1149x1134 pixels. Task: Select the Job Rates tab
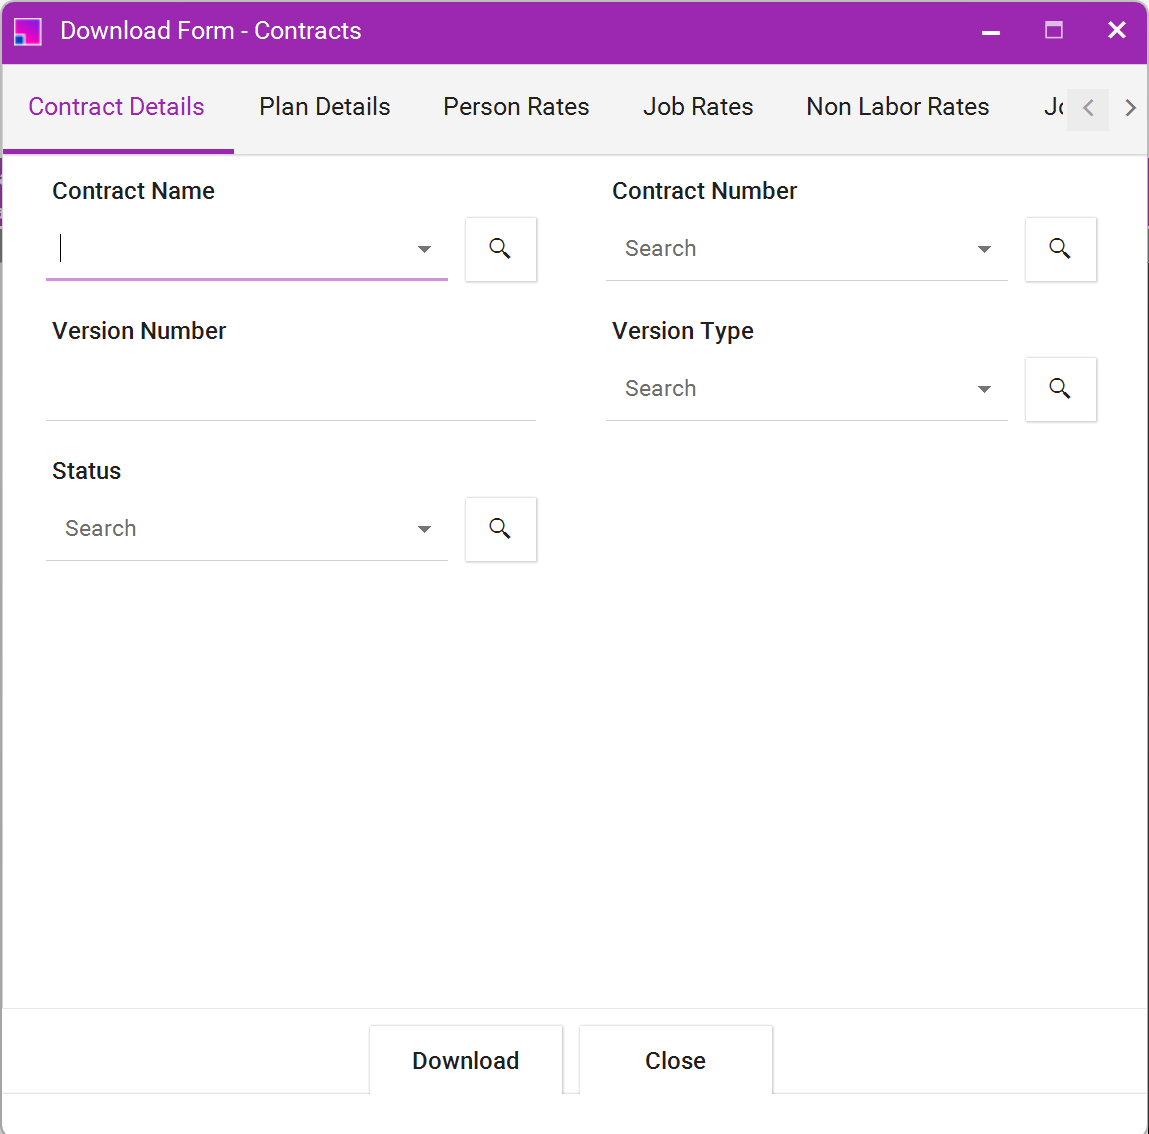tap(698, 107)
